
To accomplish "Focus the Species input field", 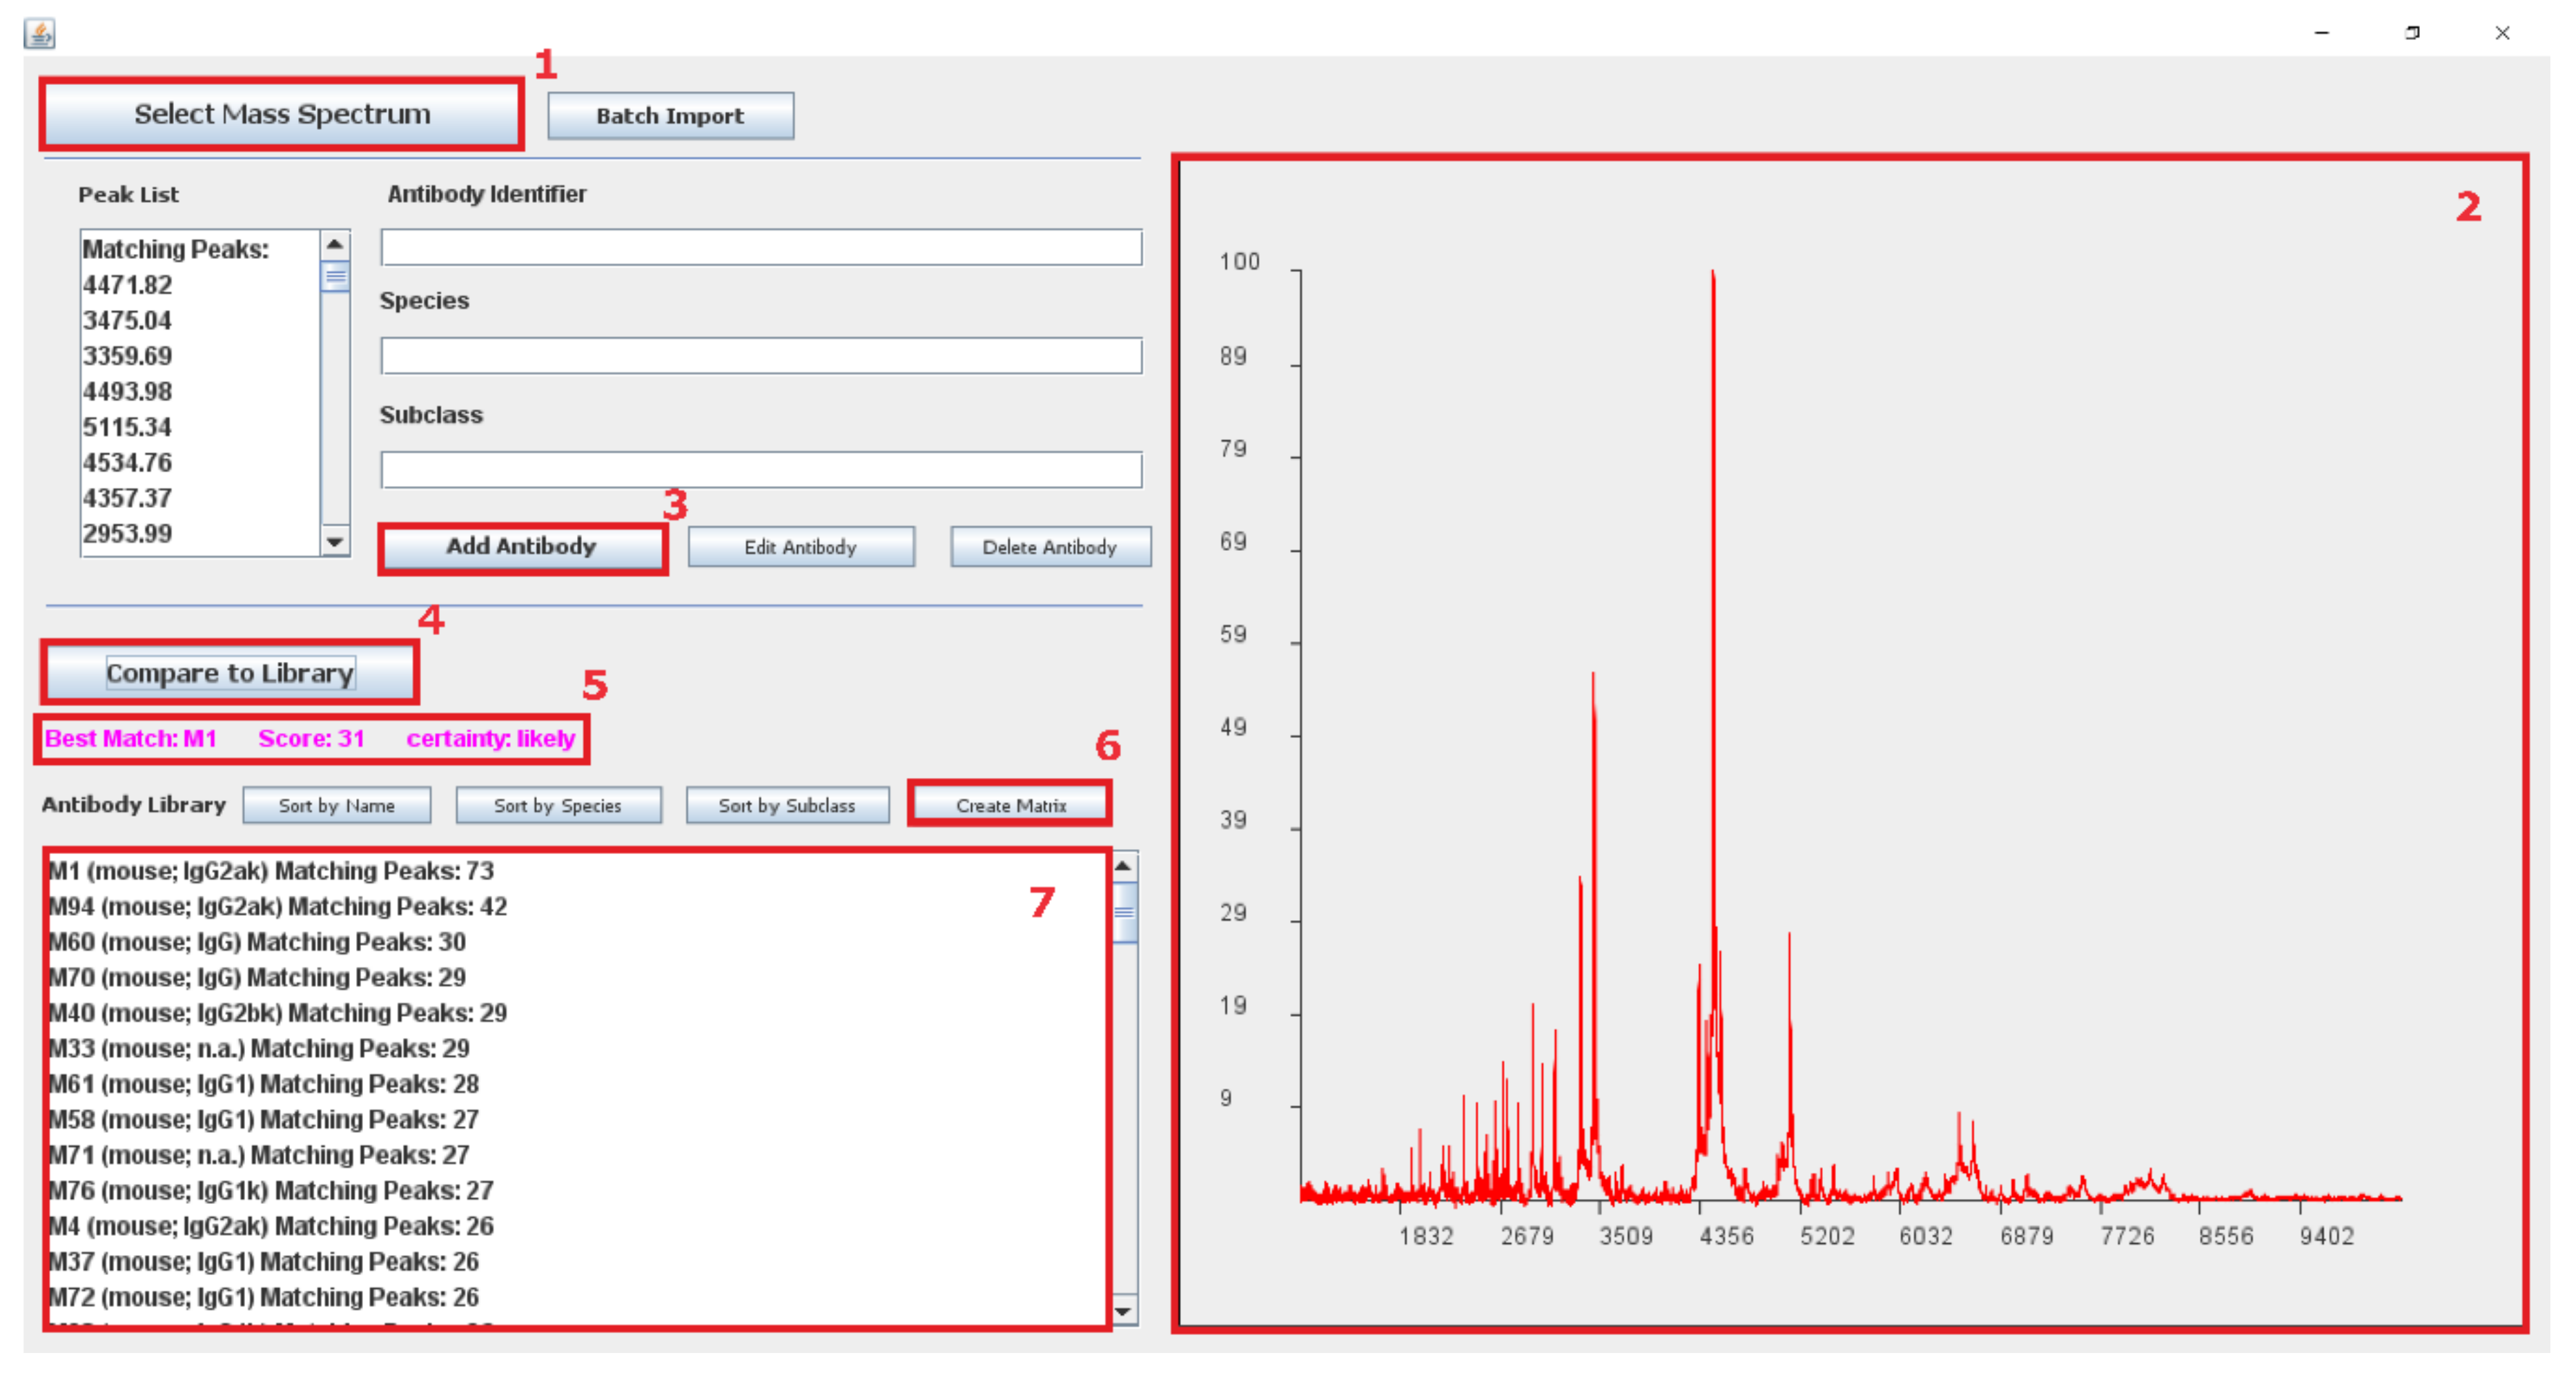I will (760, 355).
